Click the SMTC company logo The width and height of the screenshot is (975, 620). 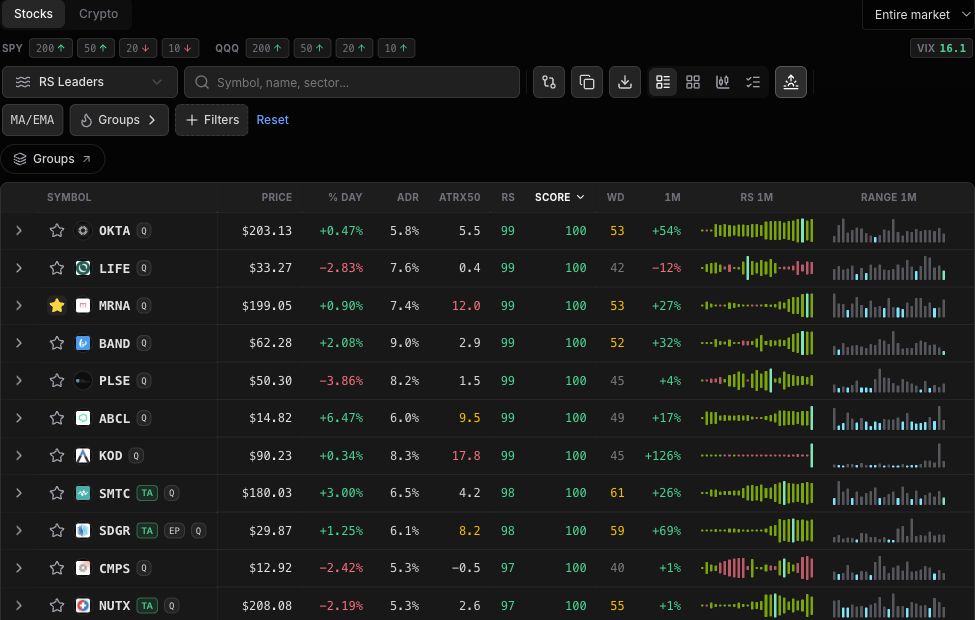click(x=83, y=493)
